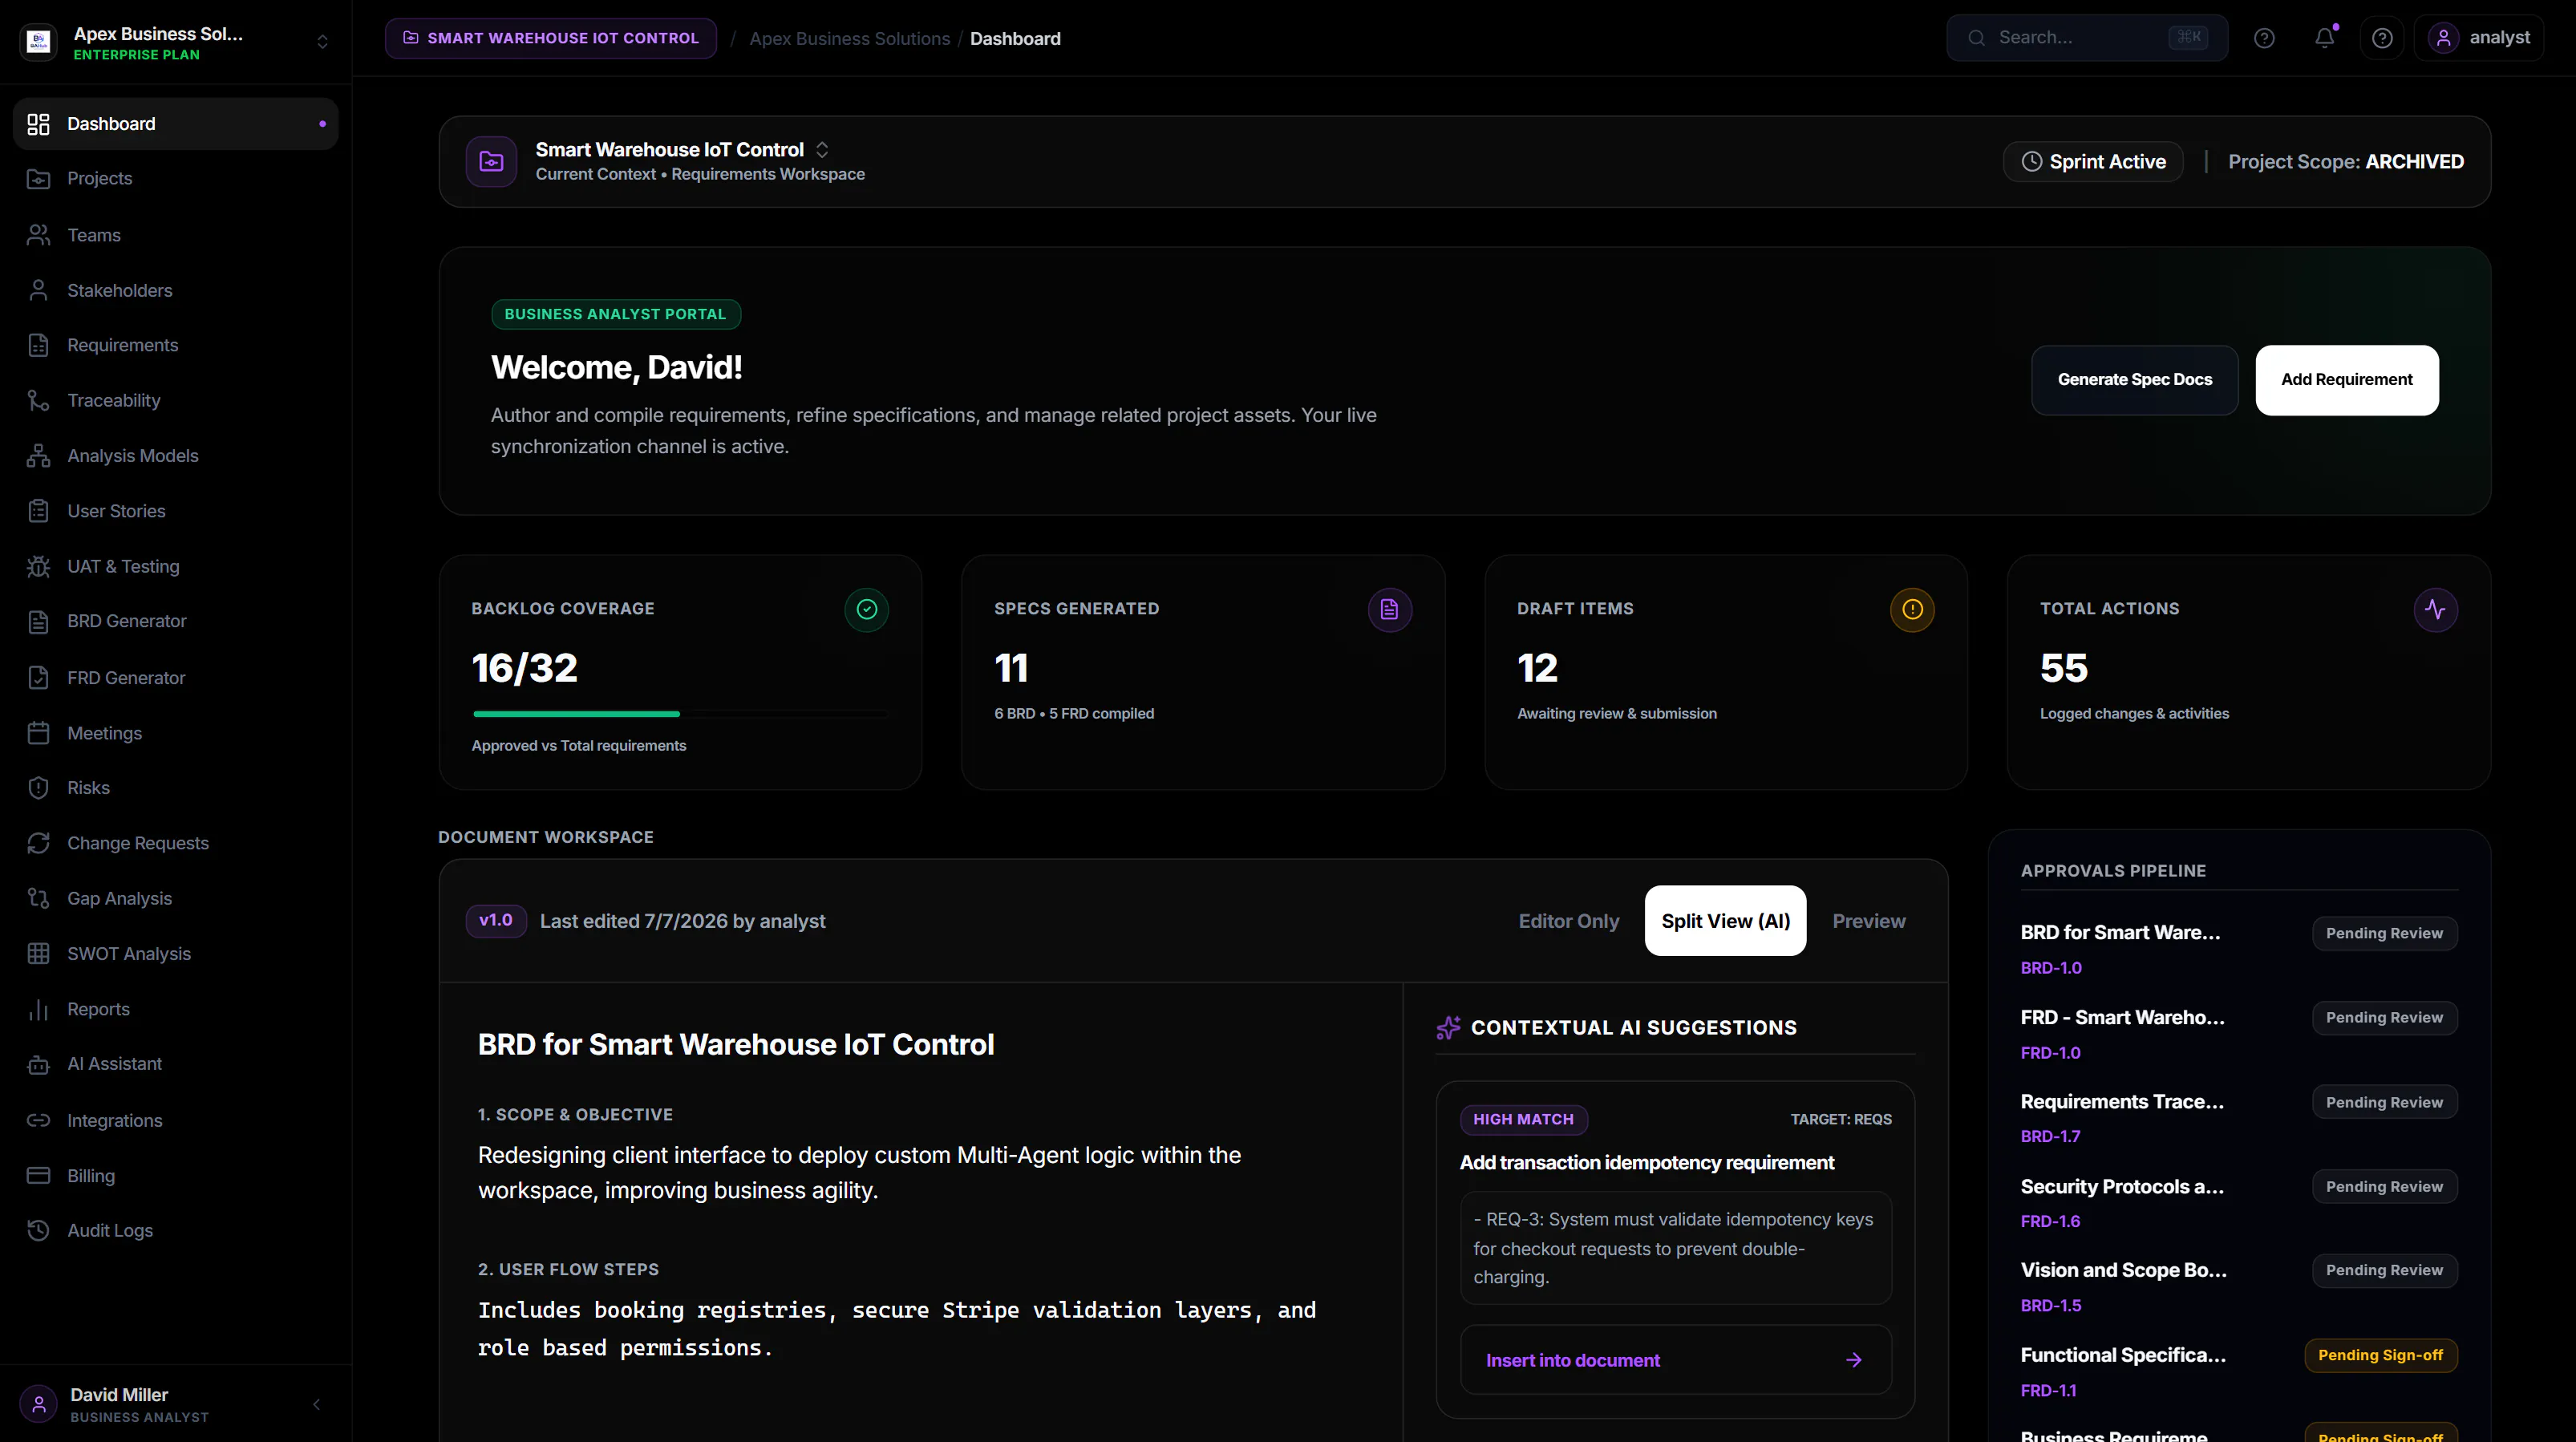Click the UAT & Testing bug icon
Viewport: 2576px width, 1442px height.
(x=38, y=566)
